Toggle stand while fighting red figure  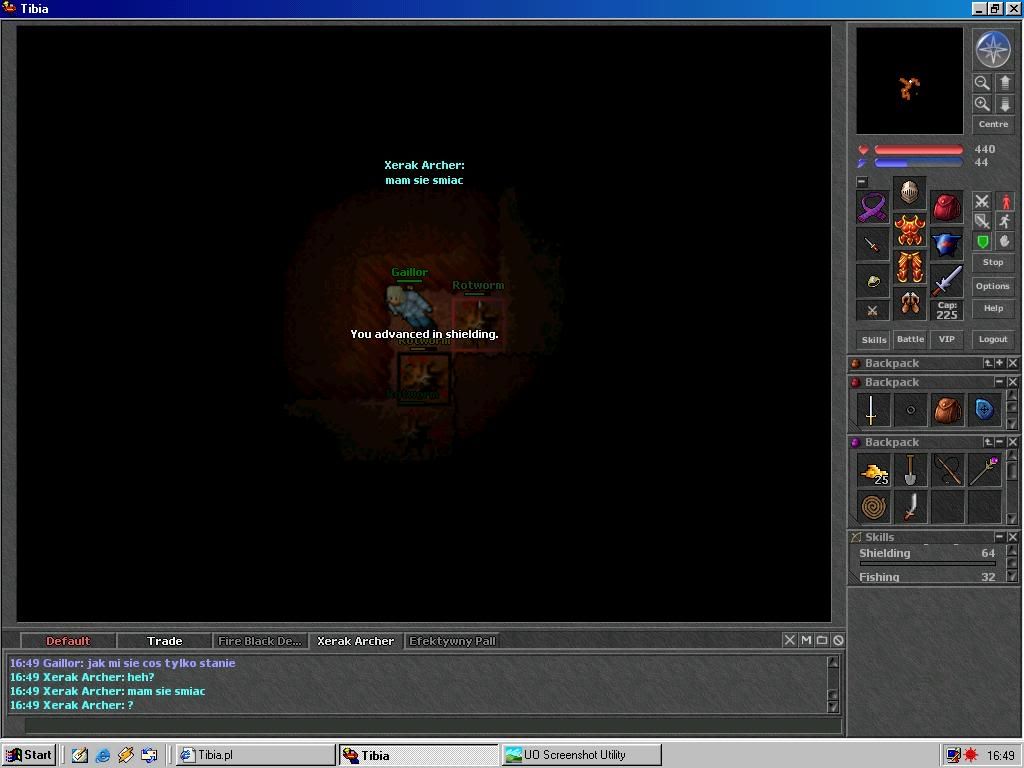(1004, 201)
